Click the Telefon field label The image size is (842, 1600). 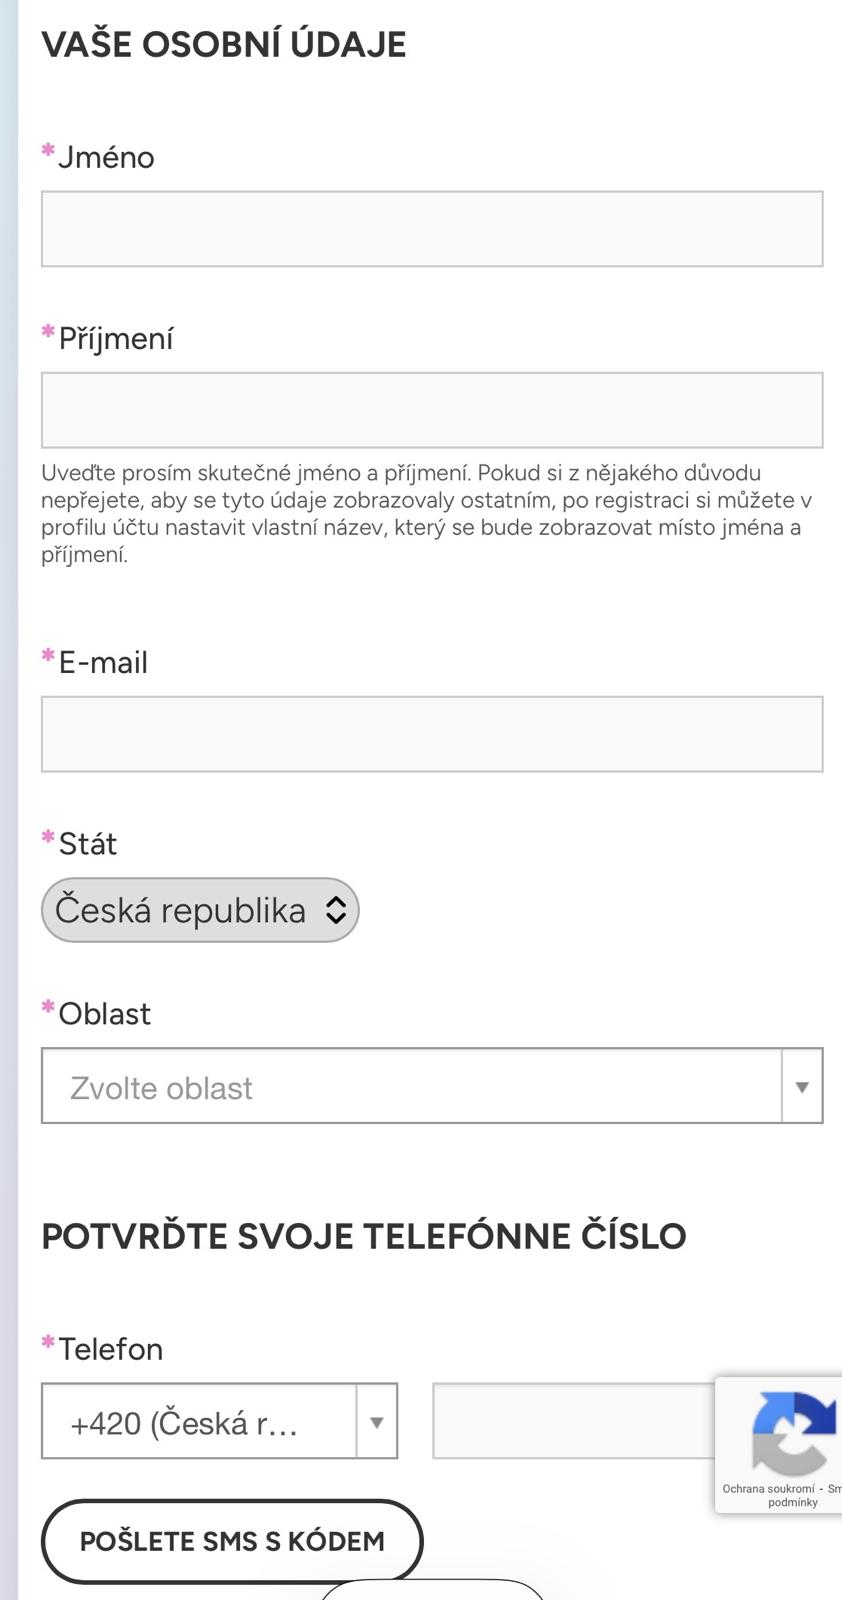coord(110,1349)
